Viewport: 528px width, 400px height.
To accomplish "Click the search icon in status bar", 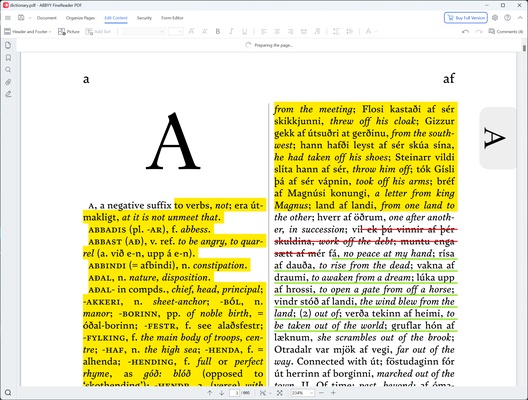I will tap(8, 393).
